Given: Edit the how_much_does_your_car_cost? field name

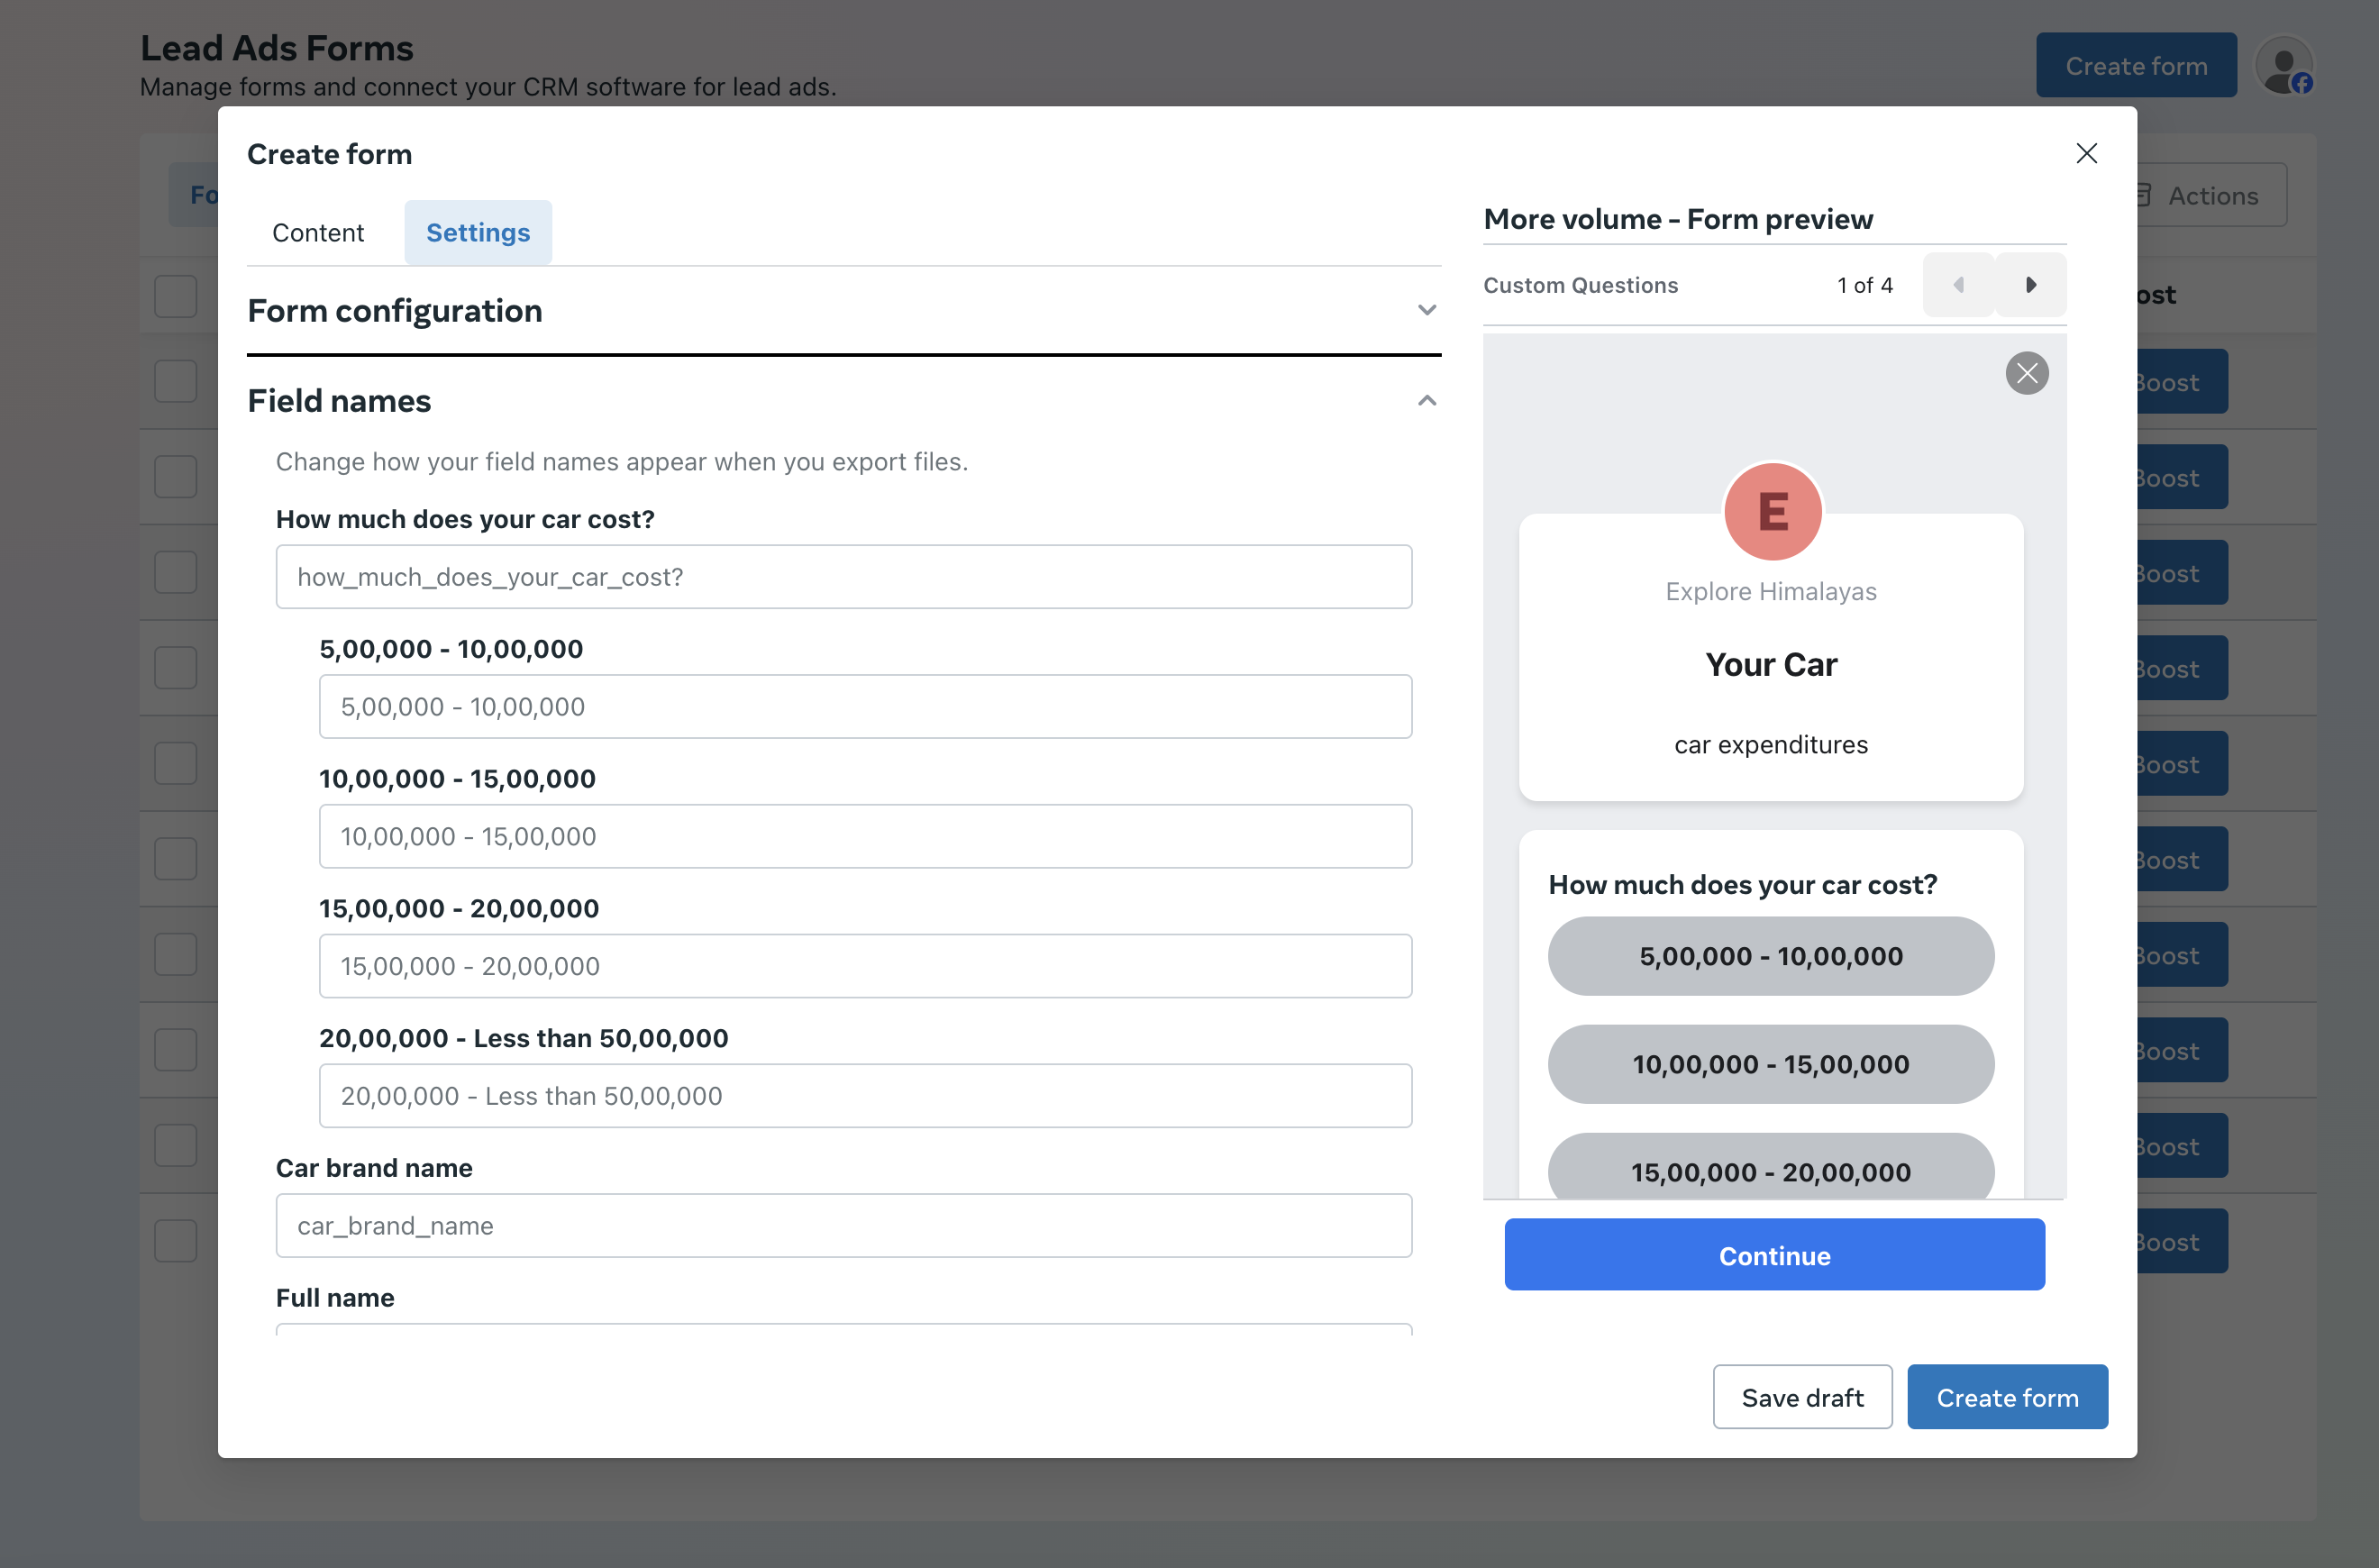Looking at the screenshot, I should tap(843, 577).
